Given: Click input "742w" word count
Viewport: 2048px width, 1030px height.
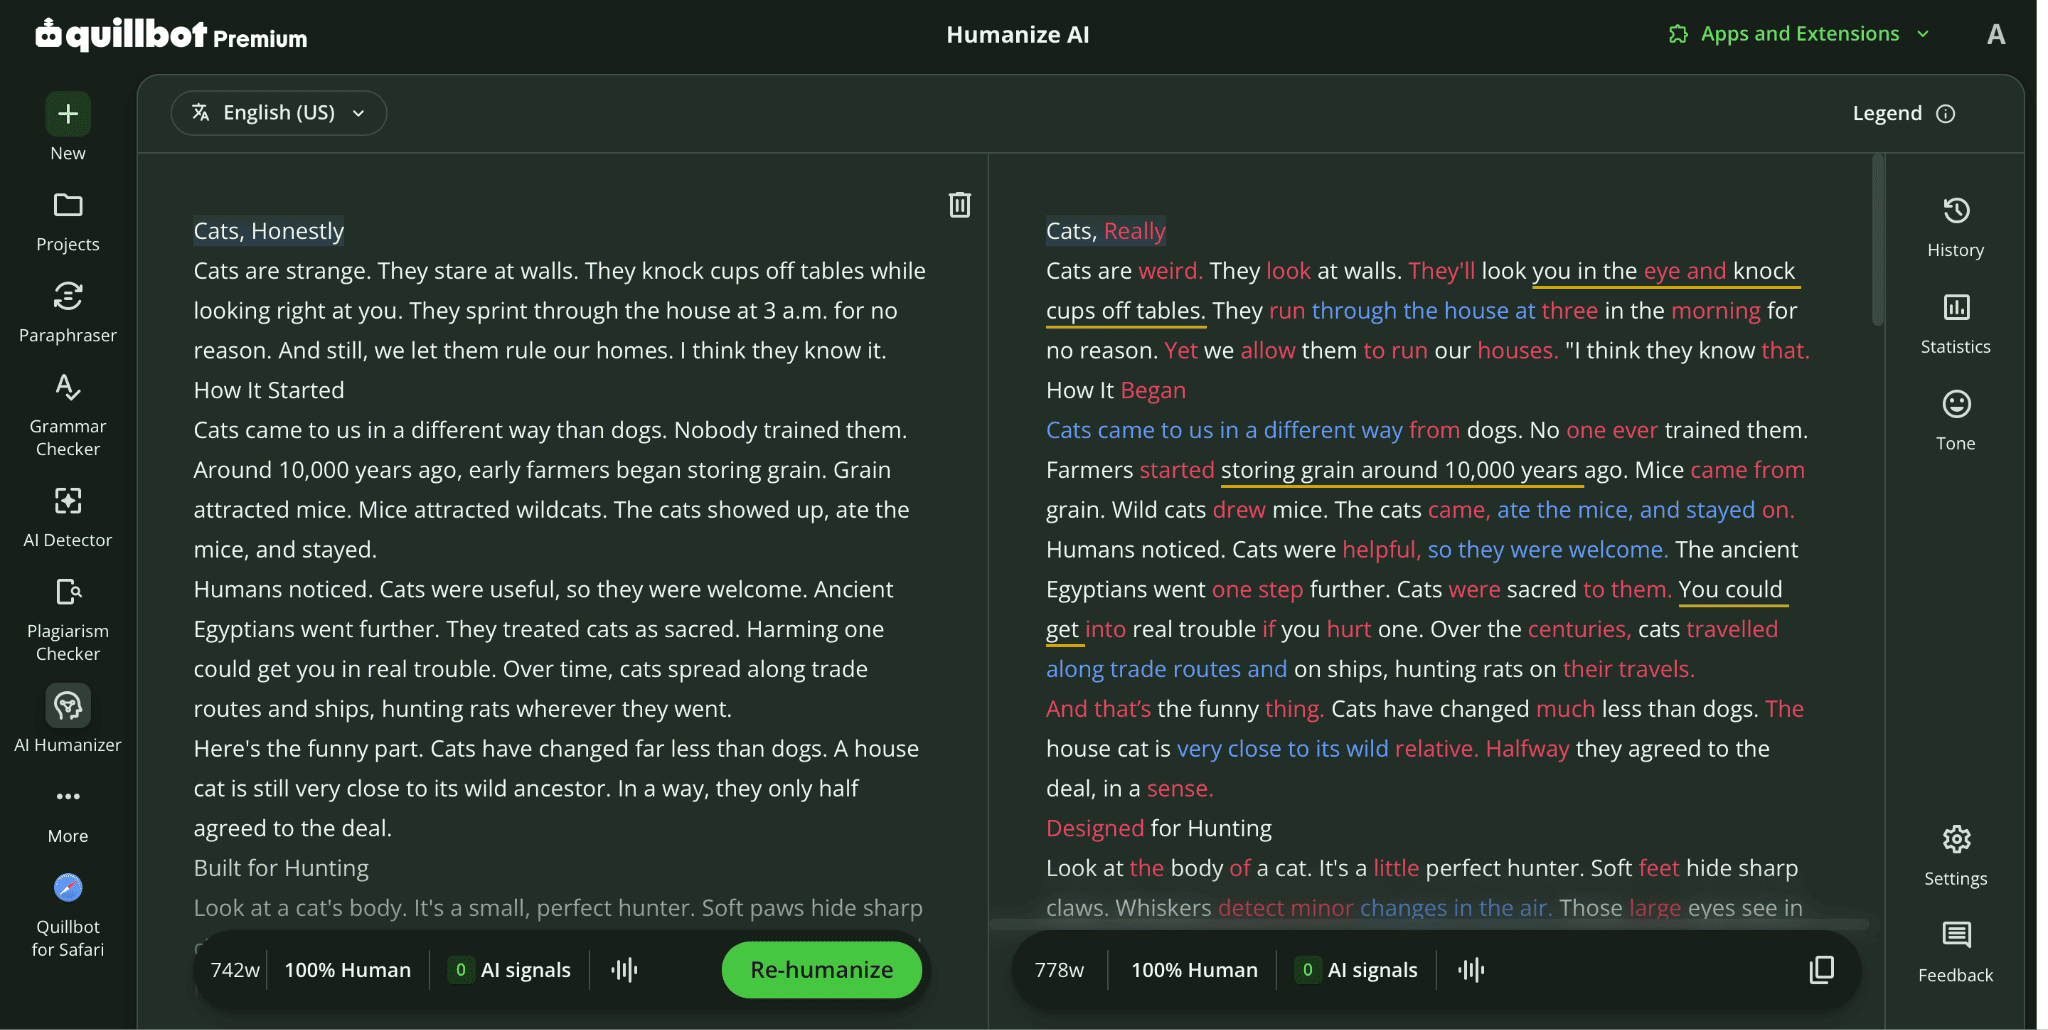Looking at the screenshot, I should (x=235, y=969).
